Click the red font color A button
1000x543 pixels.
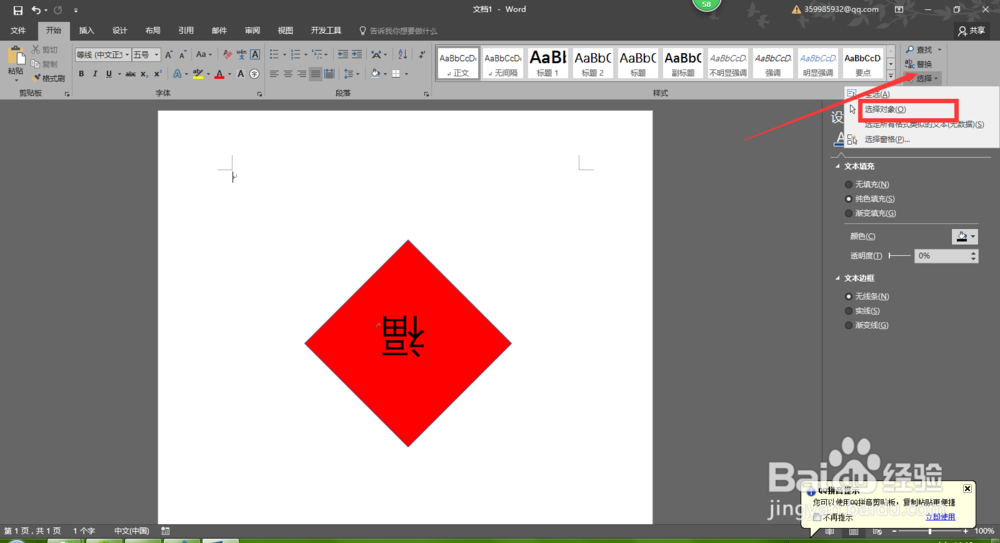219,74
